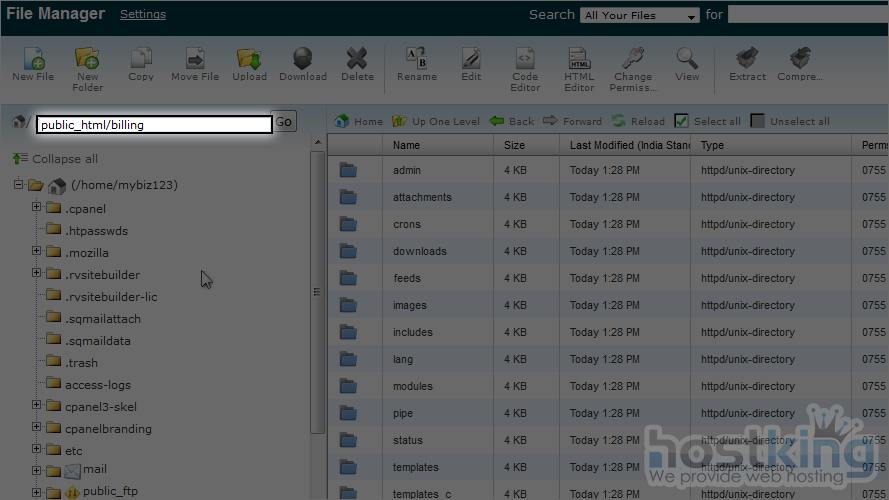Click the Download toolbar icon
The height and width of the screenshot is (500, 889).
[302, 59]
